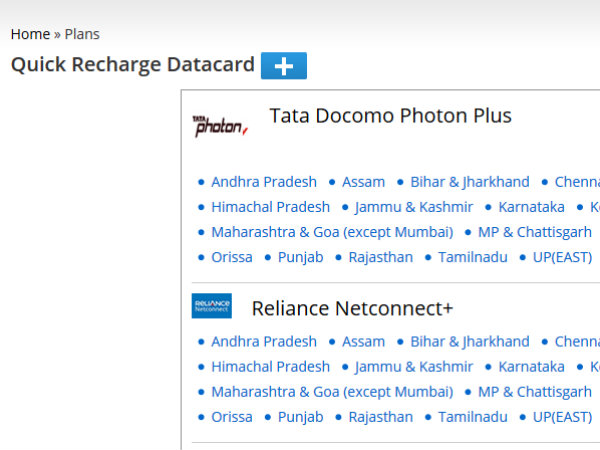This screenshot has width=600, height=450.
Task: Open Bihar & Jharkhand under Tata Docomo
Action: point(470,182)
